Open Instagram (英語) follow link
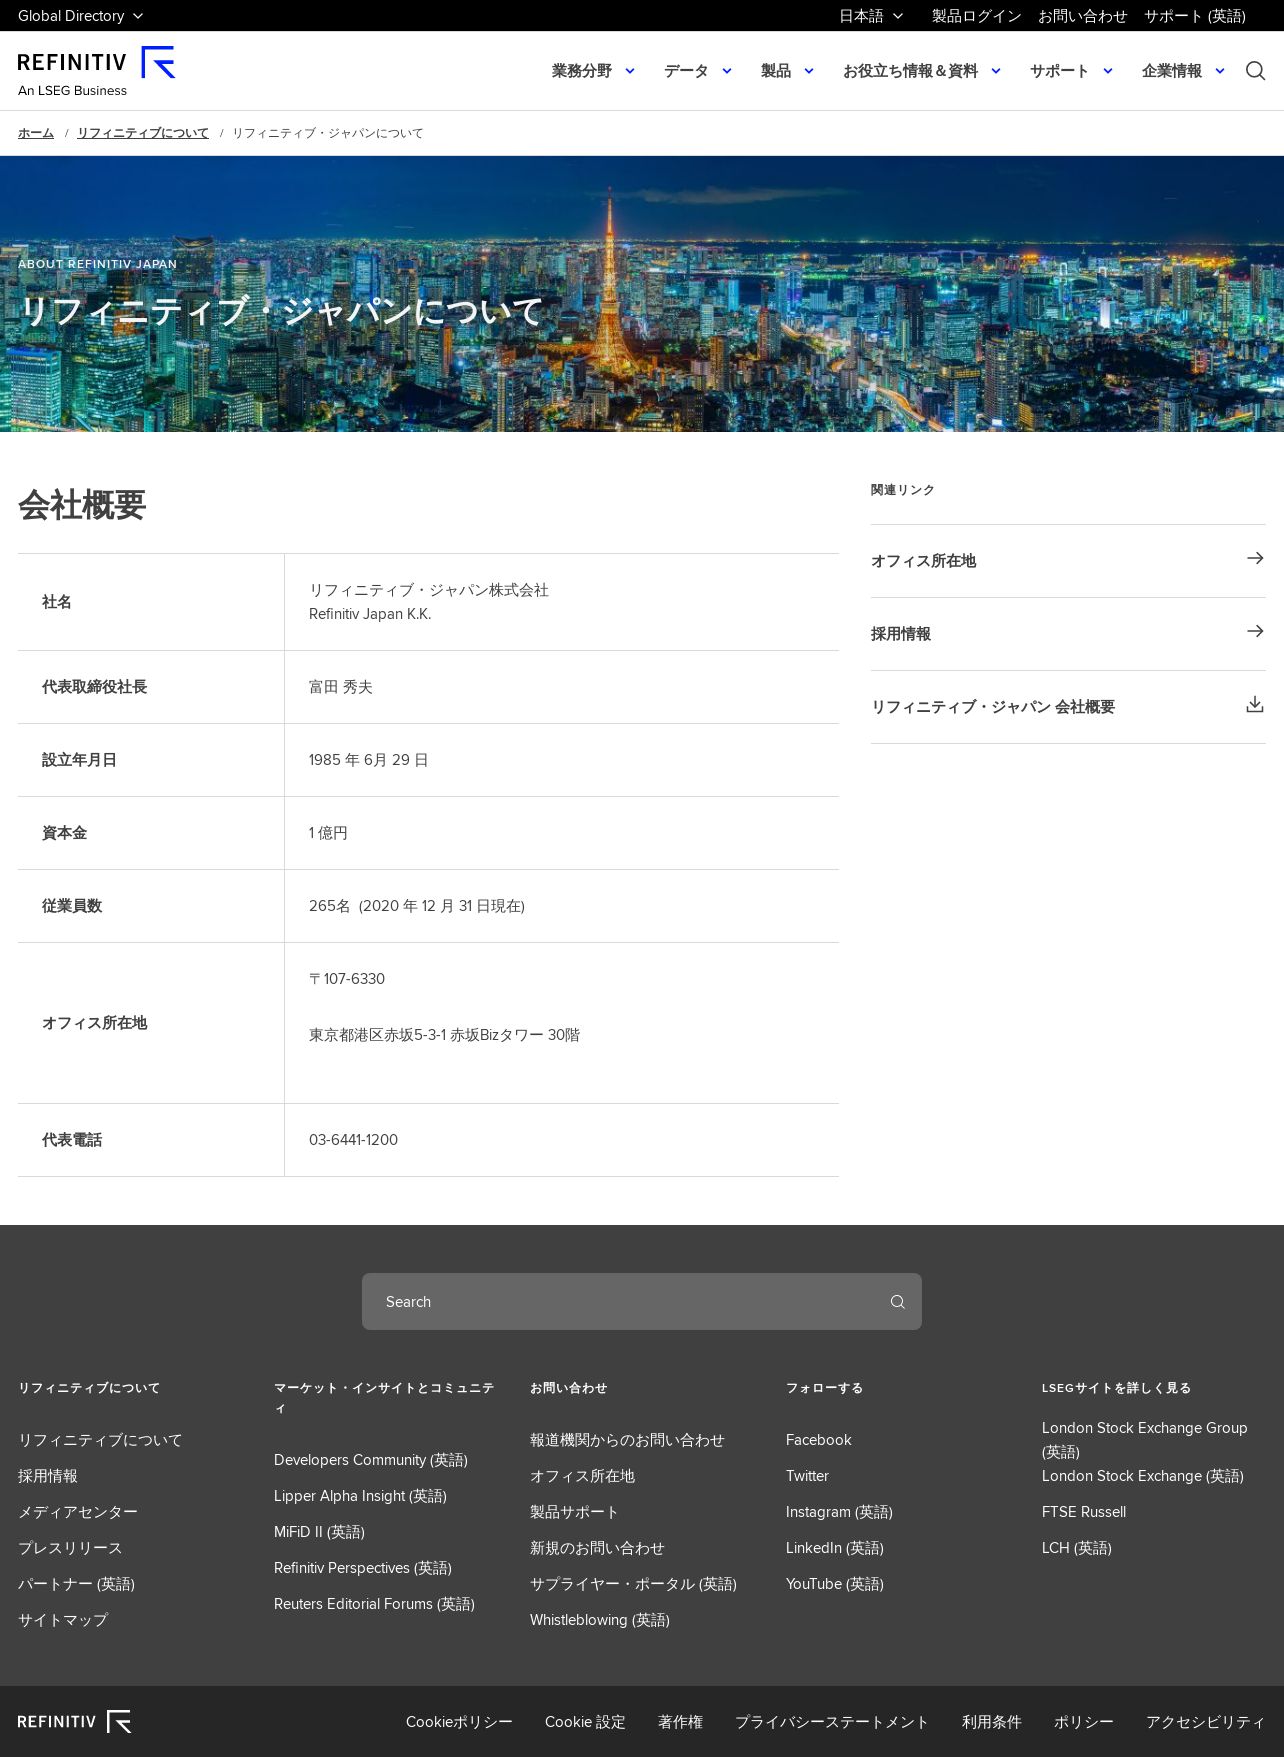The image size is (1284, 1757). 839,1512
